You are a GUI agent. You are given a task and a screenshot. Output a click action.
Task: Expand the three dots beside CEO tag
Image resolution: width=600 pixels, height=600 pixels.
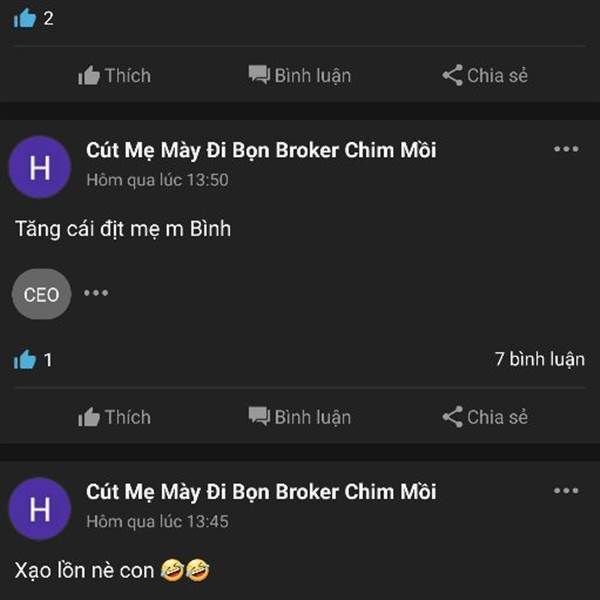point(96,293)
